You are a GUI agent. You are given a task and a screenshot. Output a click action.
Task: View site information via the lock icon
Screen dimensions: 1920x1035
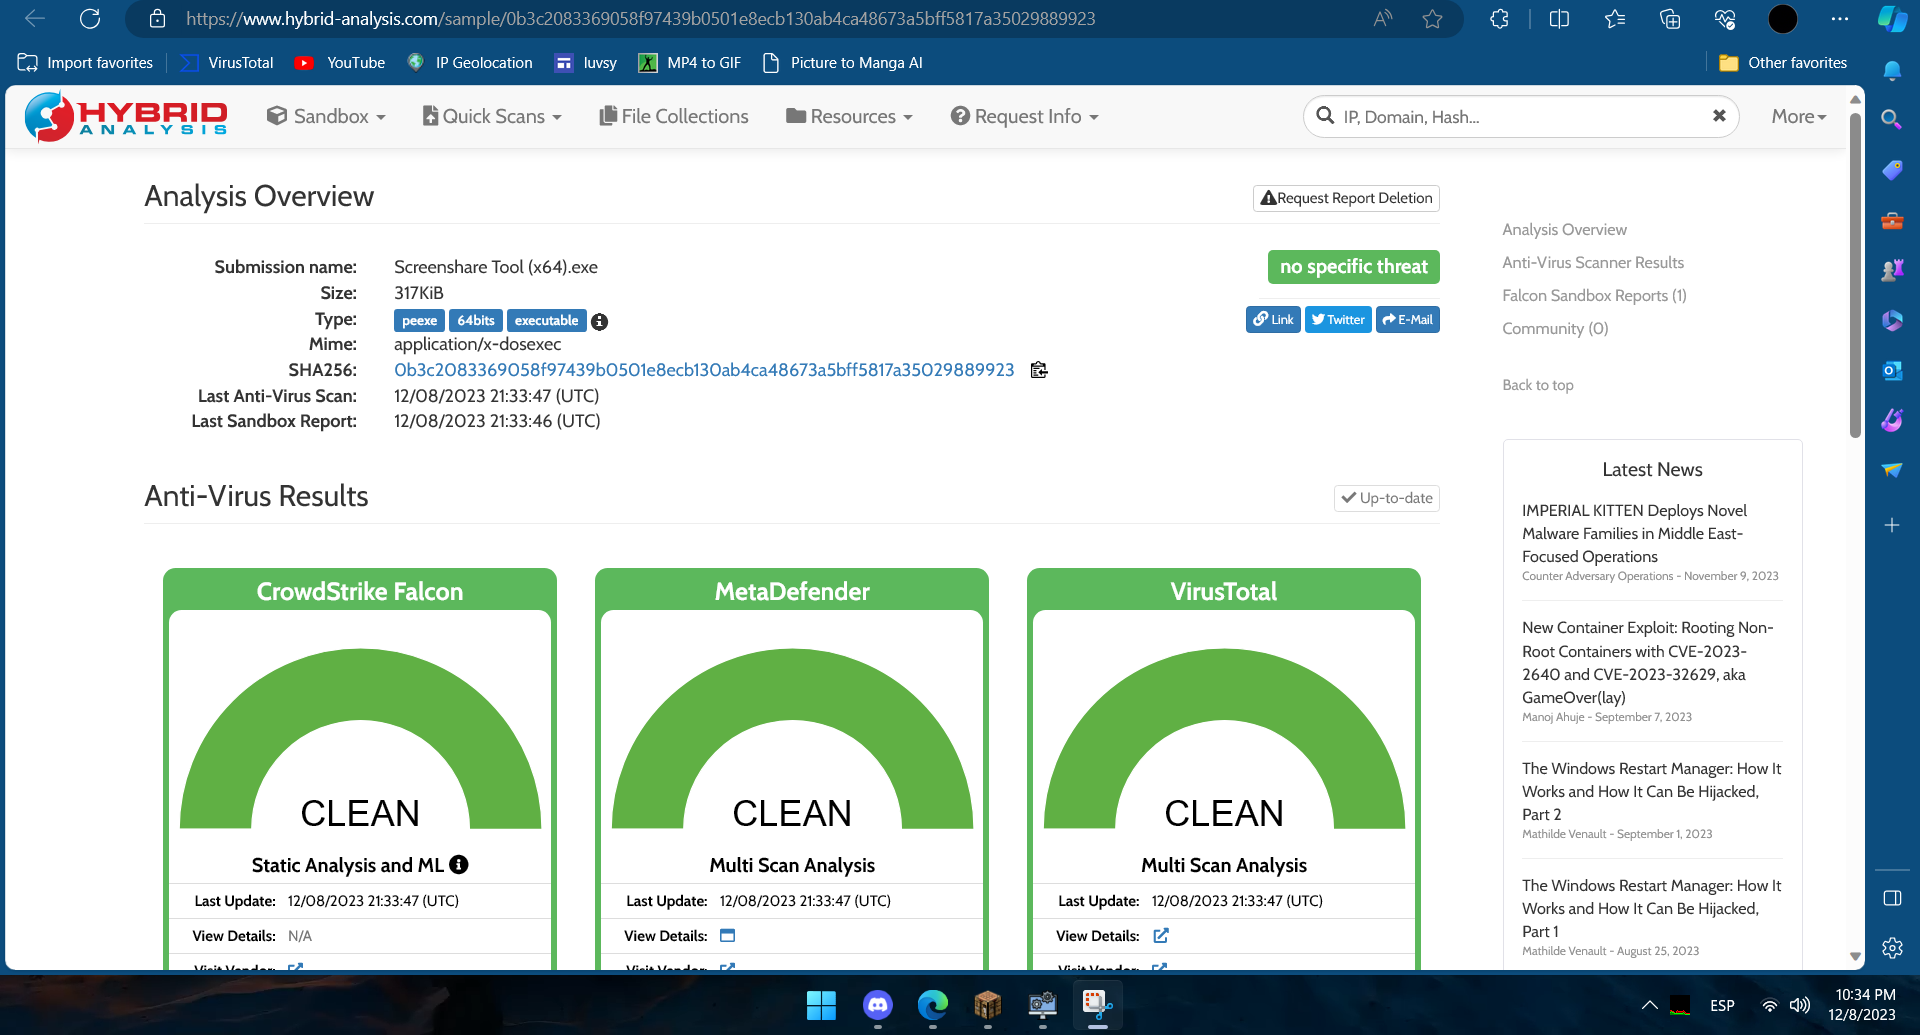point(157,19)
